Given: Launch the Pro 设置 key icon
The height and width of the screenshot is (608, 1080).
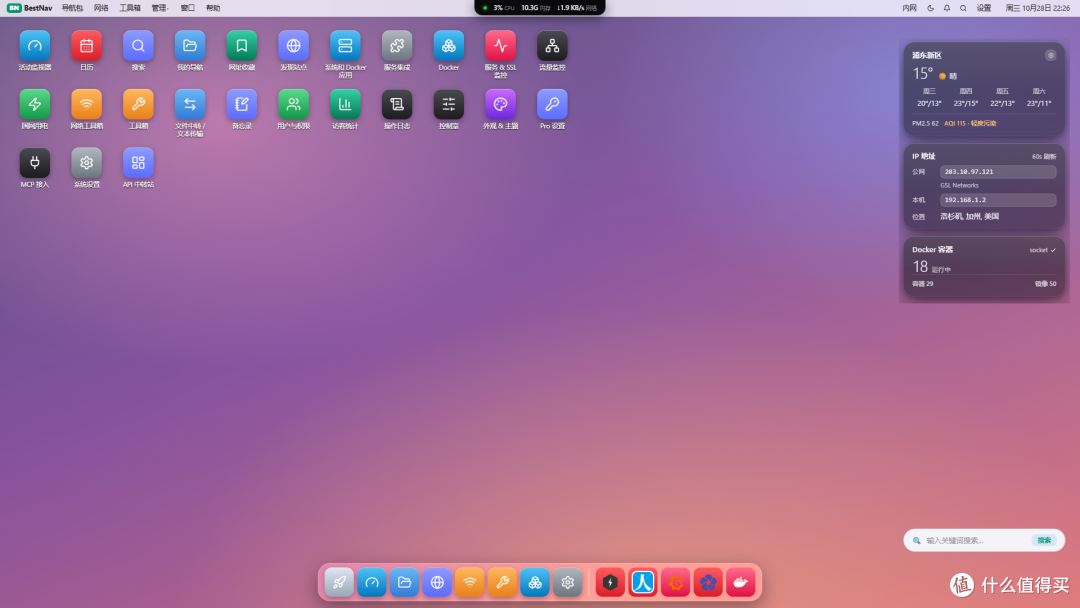Looking at the screenshot, I should point(552,105).
